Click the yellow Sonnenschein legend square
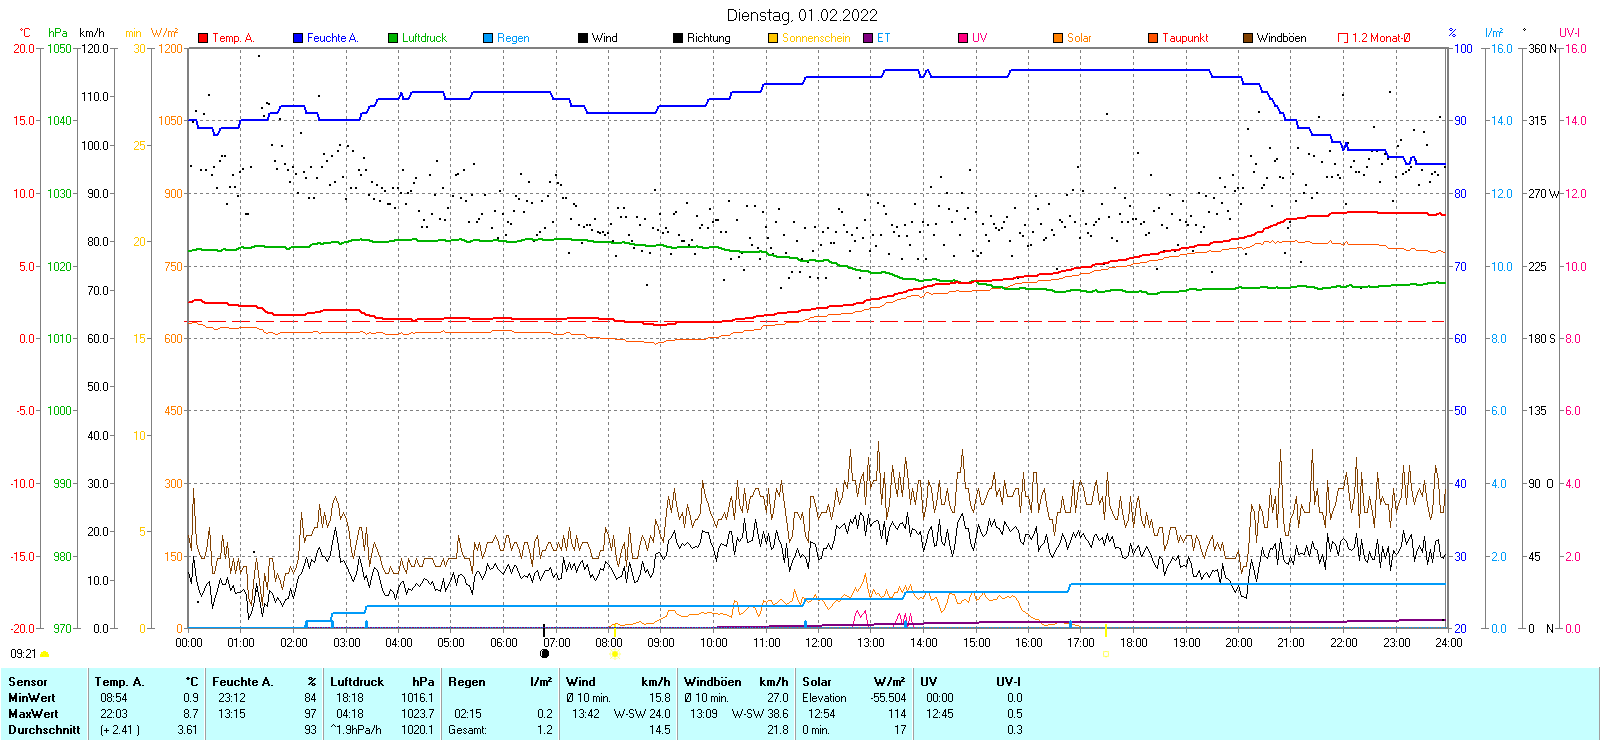 tap(773, 38)
